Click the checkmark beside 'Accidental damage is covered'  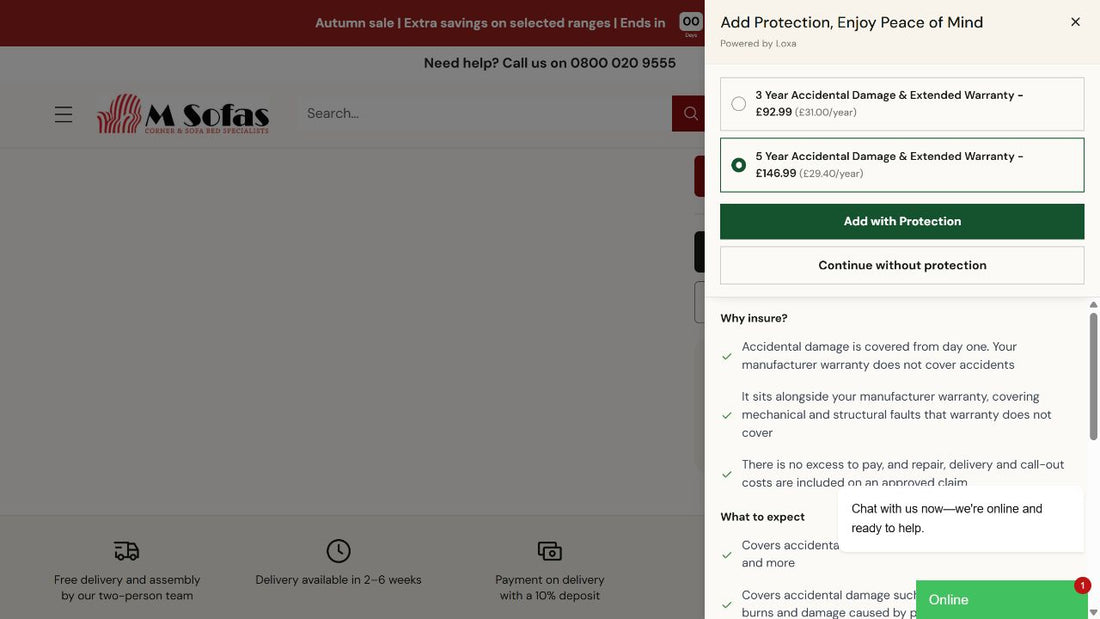pos(727,357)
